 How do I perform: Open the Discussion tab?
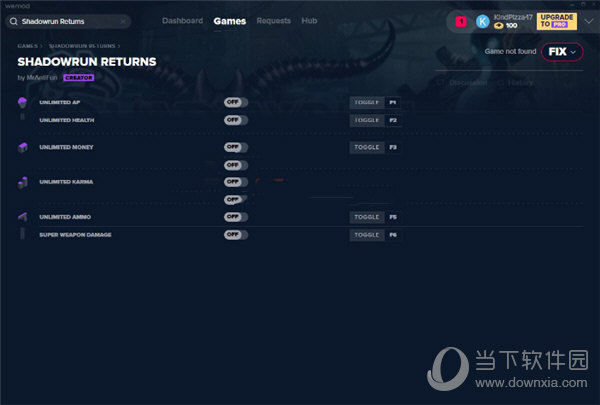pyautogui.click(x=463, y=83)
